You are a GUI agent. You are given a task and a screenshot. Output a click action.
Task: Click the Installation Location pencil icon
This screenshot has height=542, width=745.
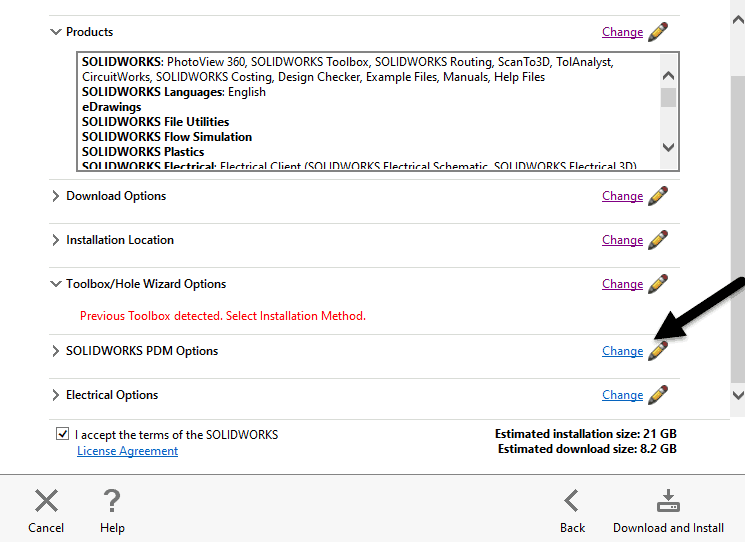tap(658, 239)
